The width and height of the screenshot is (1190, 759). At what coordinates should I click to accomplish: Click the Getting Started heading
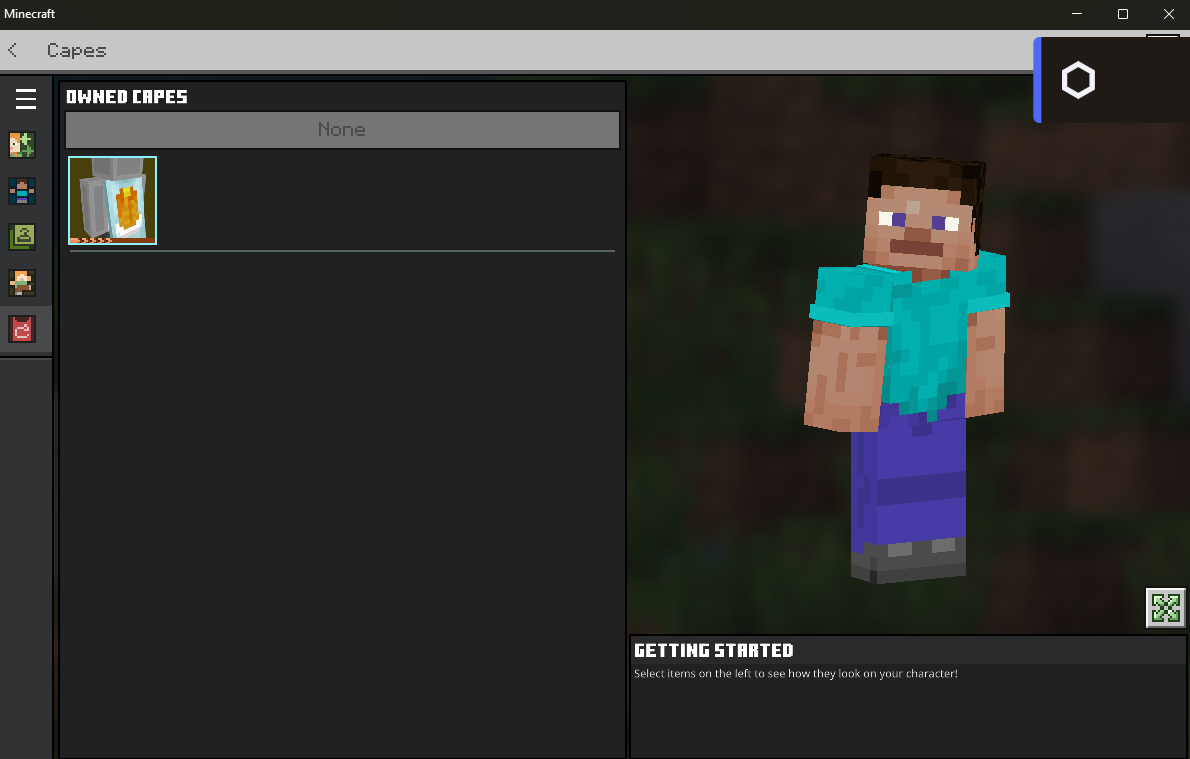pyautogui.click(x=713, y=650)
